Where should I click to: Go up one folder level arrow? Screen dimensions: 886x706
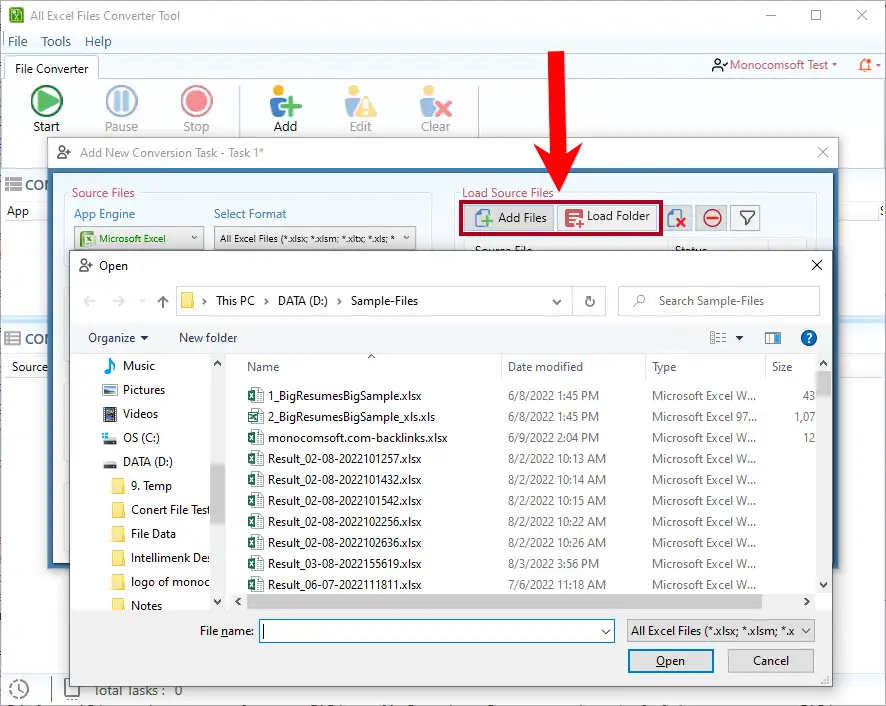click(163, 301)
